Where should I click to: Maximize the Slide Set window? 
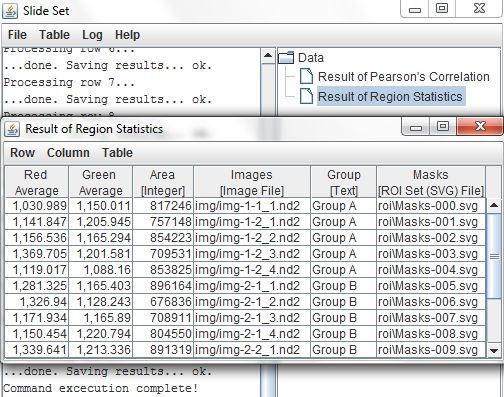pyautogui.click(x=442, y=9)
